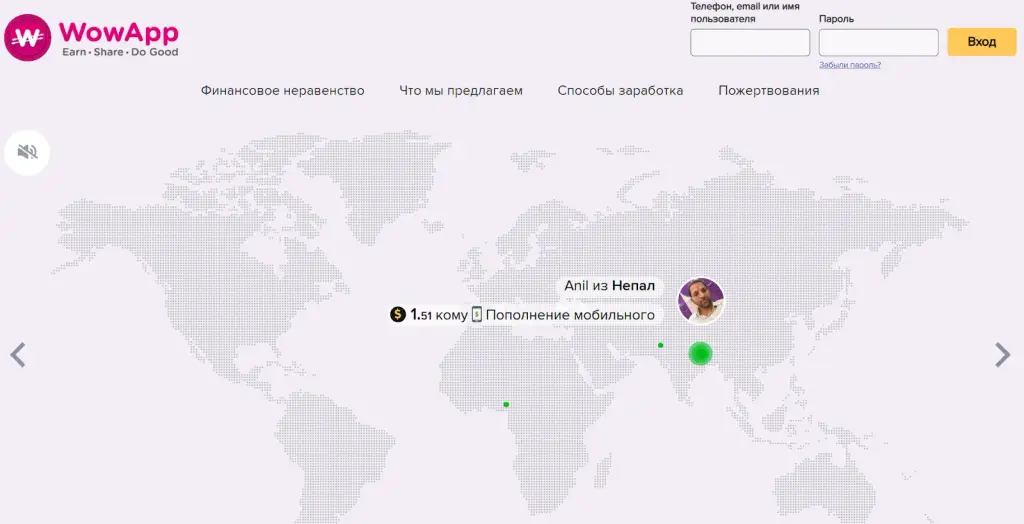
Task: Open the Забыли пароль? link
Action: tap(850, 65)
